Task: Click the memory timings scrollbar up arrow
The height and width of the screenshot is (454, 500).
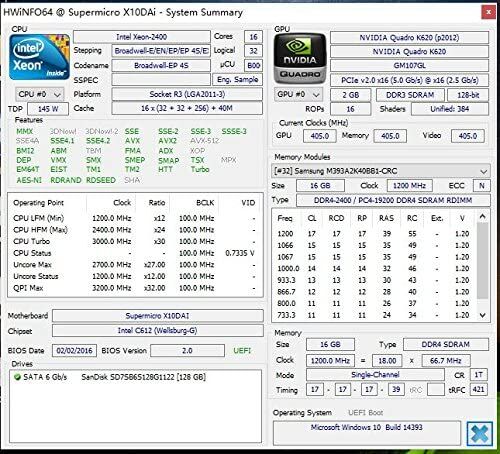Action: point(482,216)
